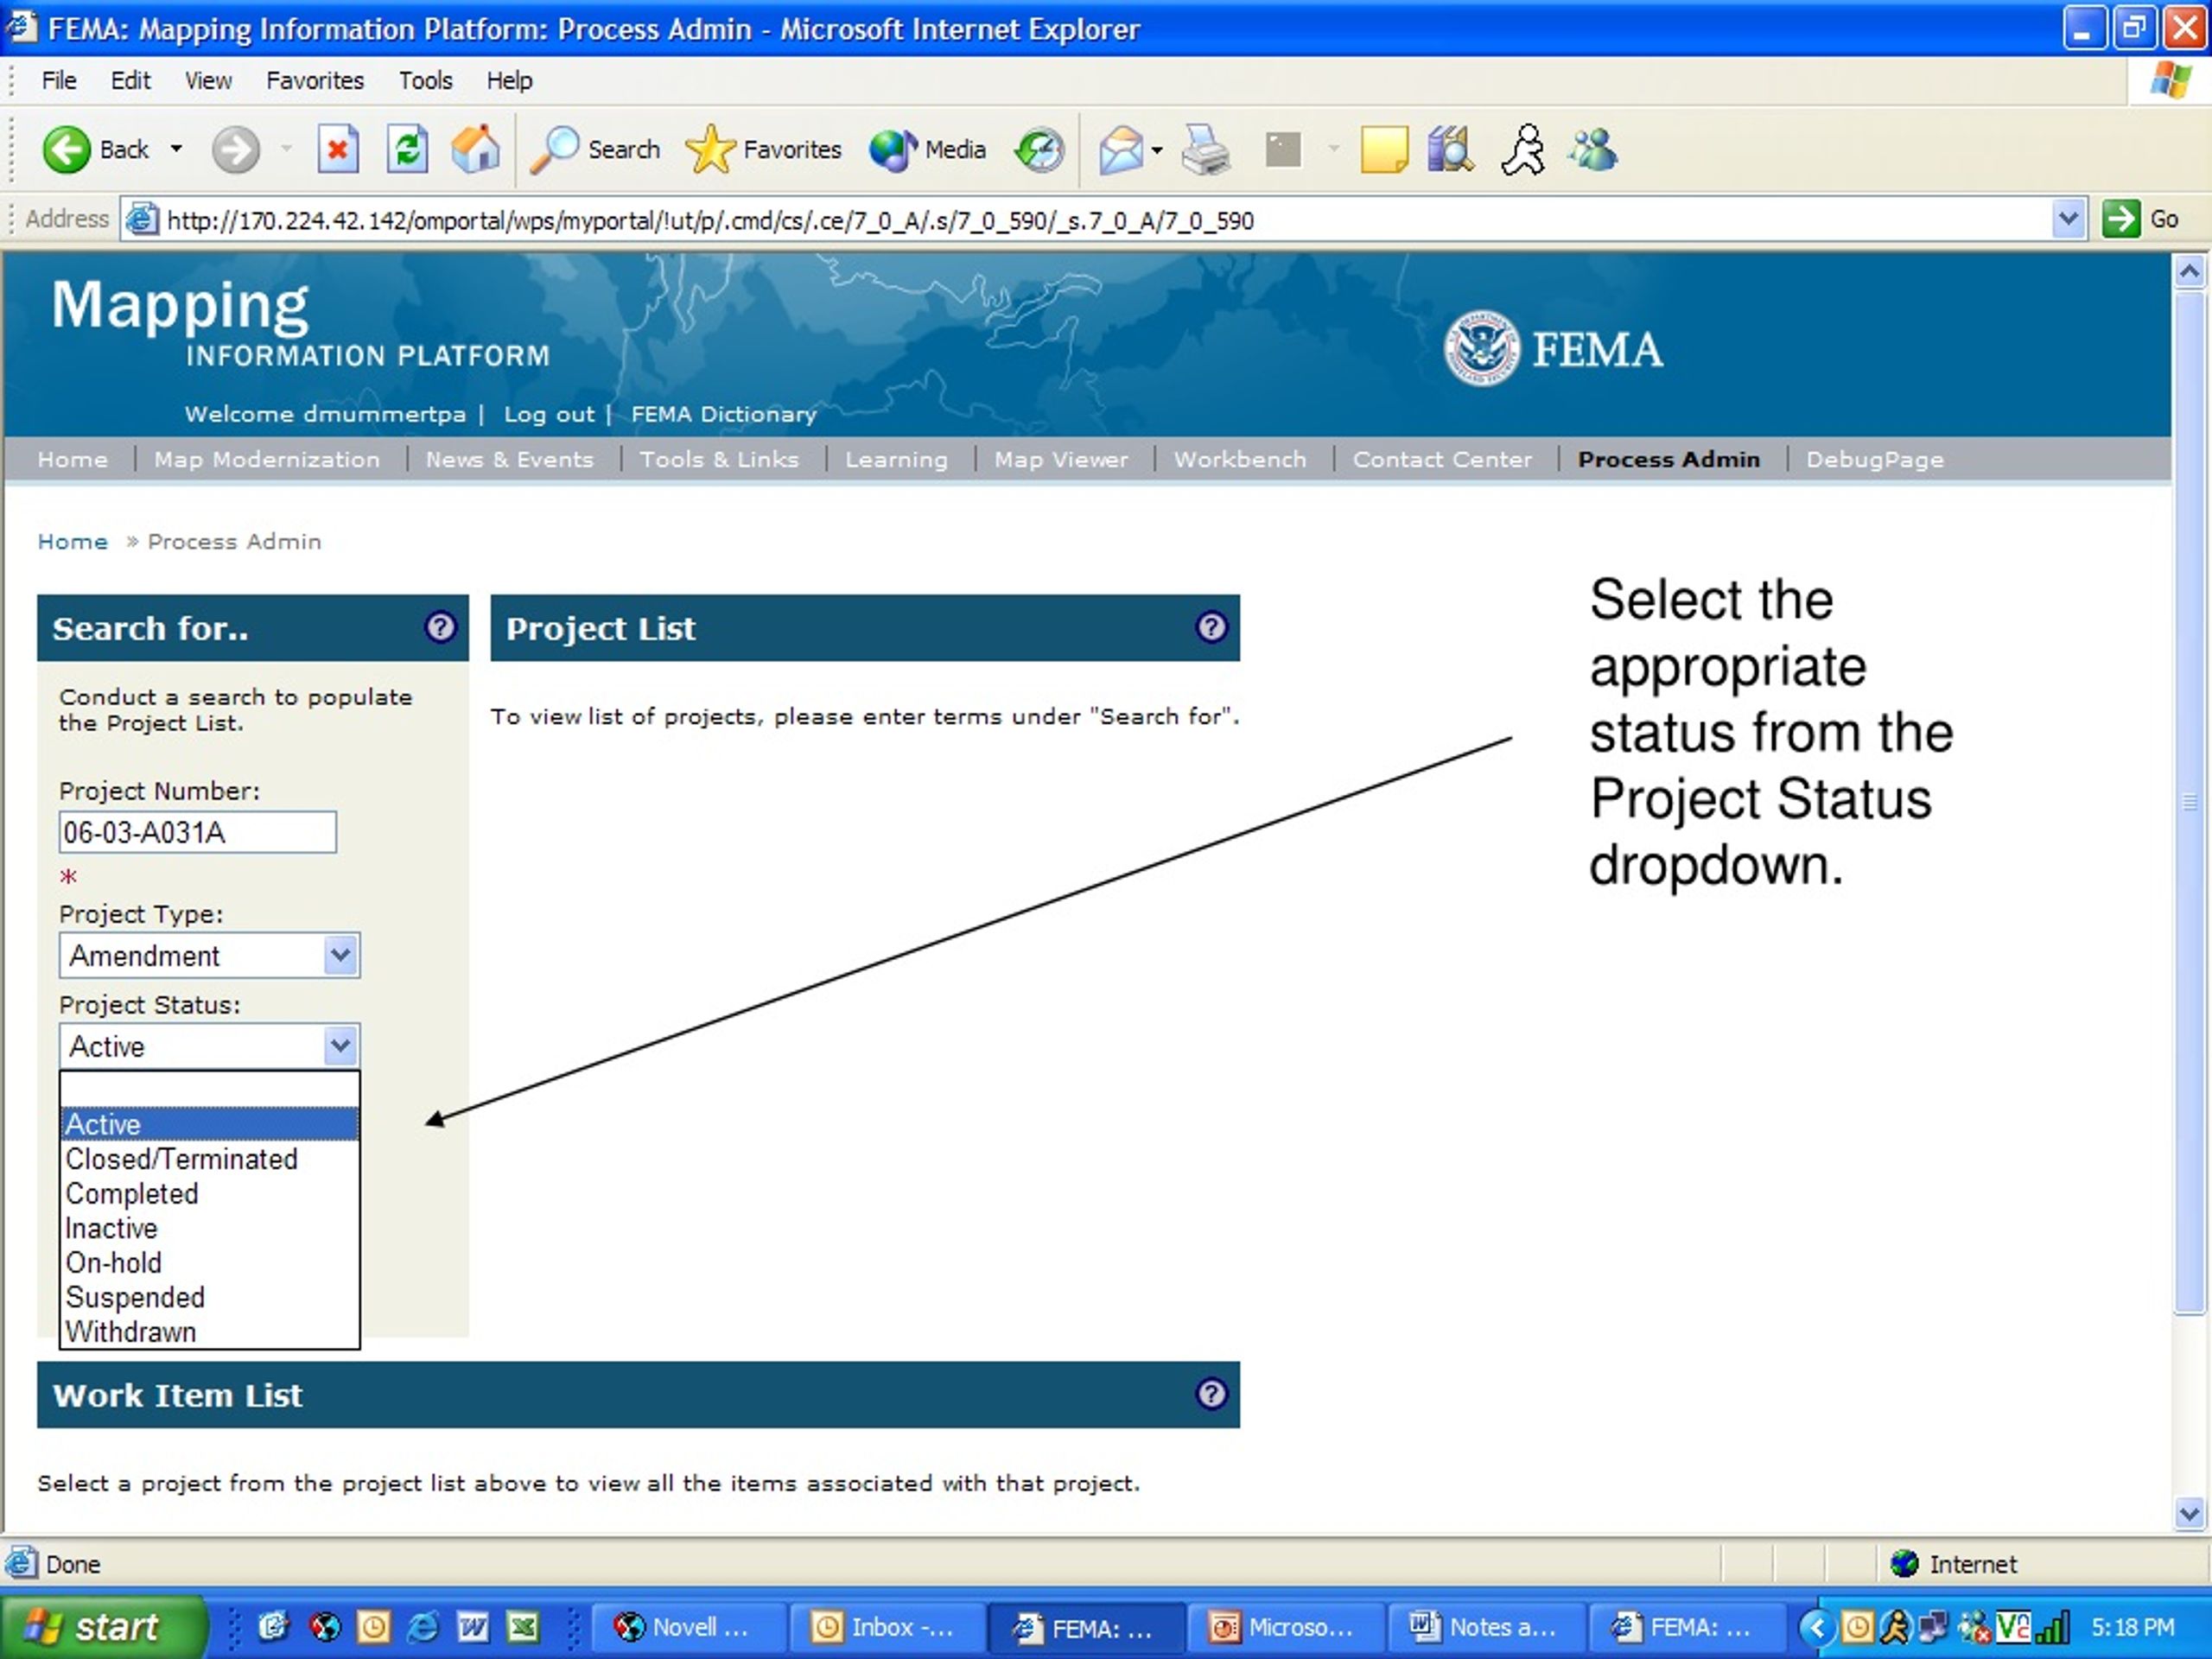Click the AIM running man toolbar icon

coord(1523,150)
